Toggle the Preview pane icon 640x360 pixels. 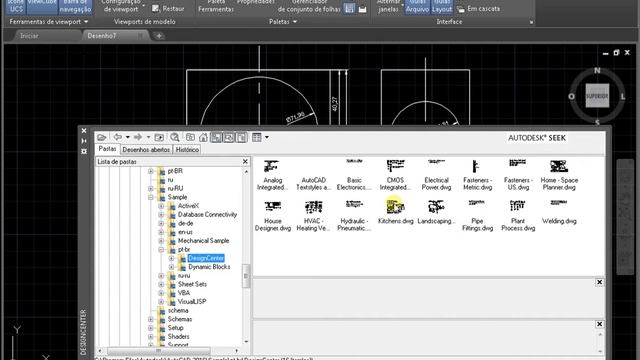coord(229,138)
